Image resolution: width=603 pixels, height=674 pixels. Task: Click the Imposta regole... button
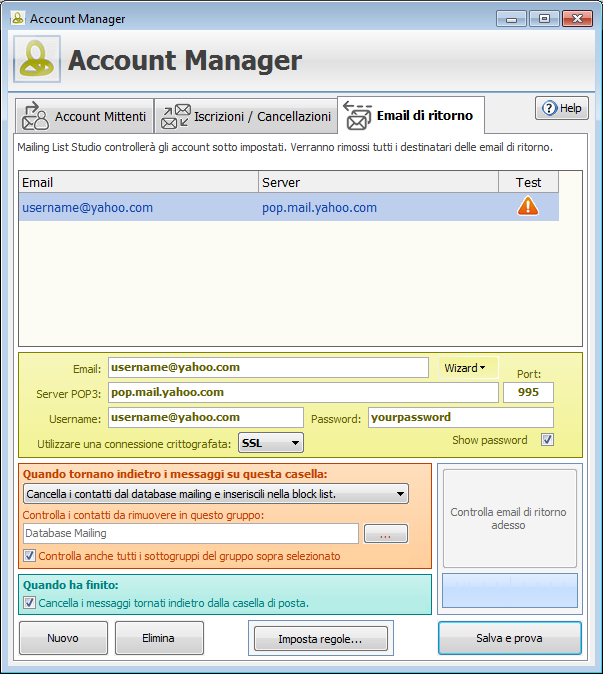click(x=320, y=638)
